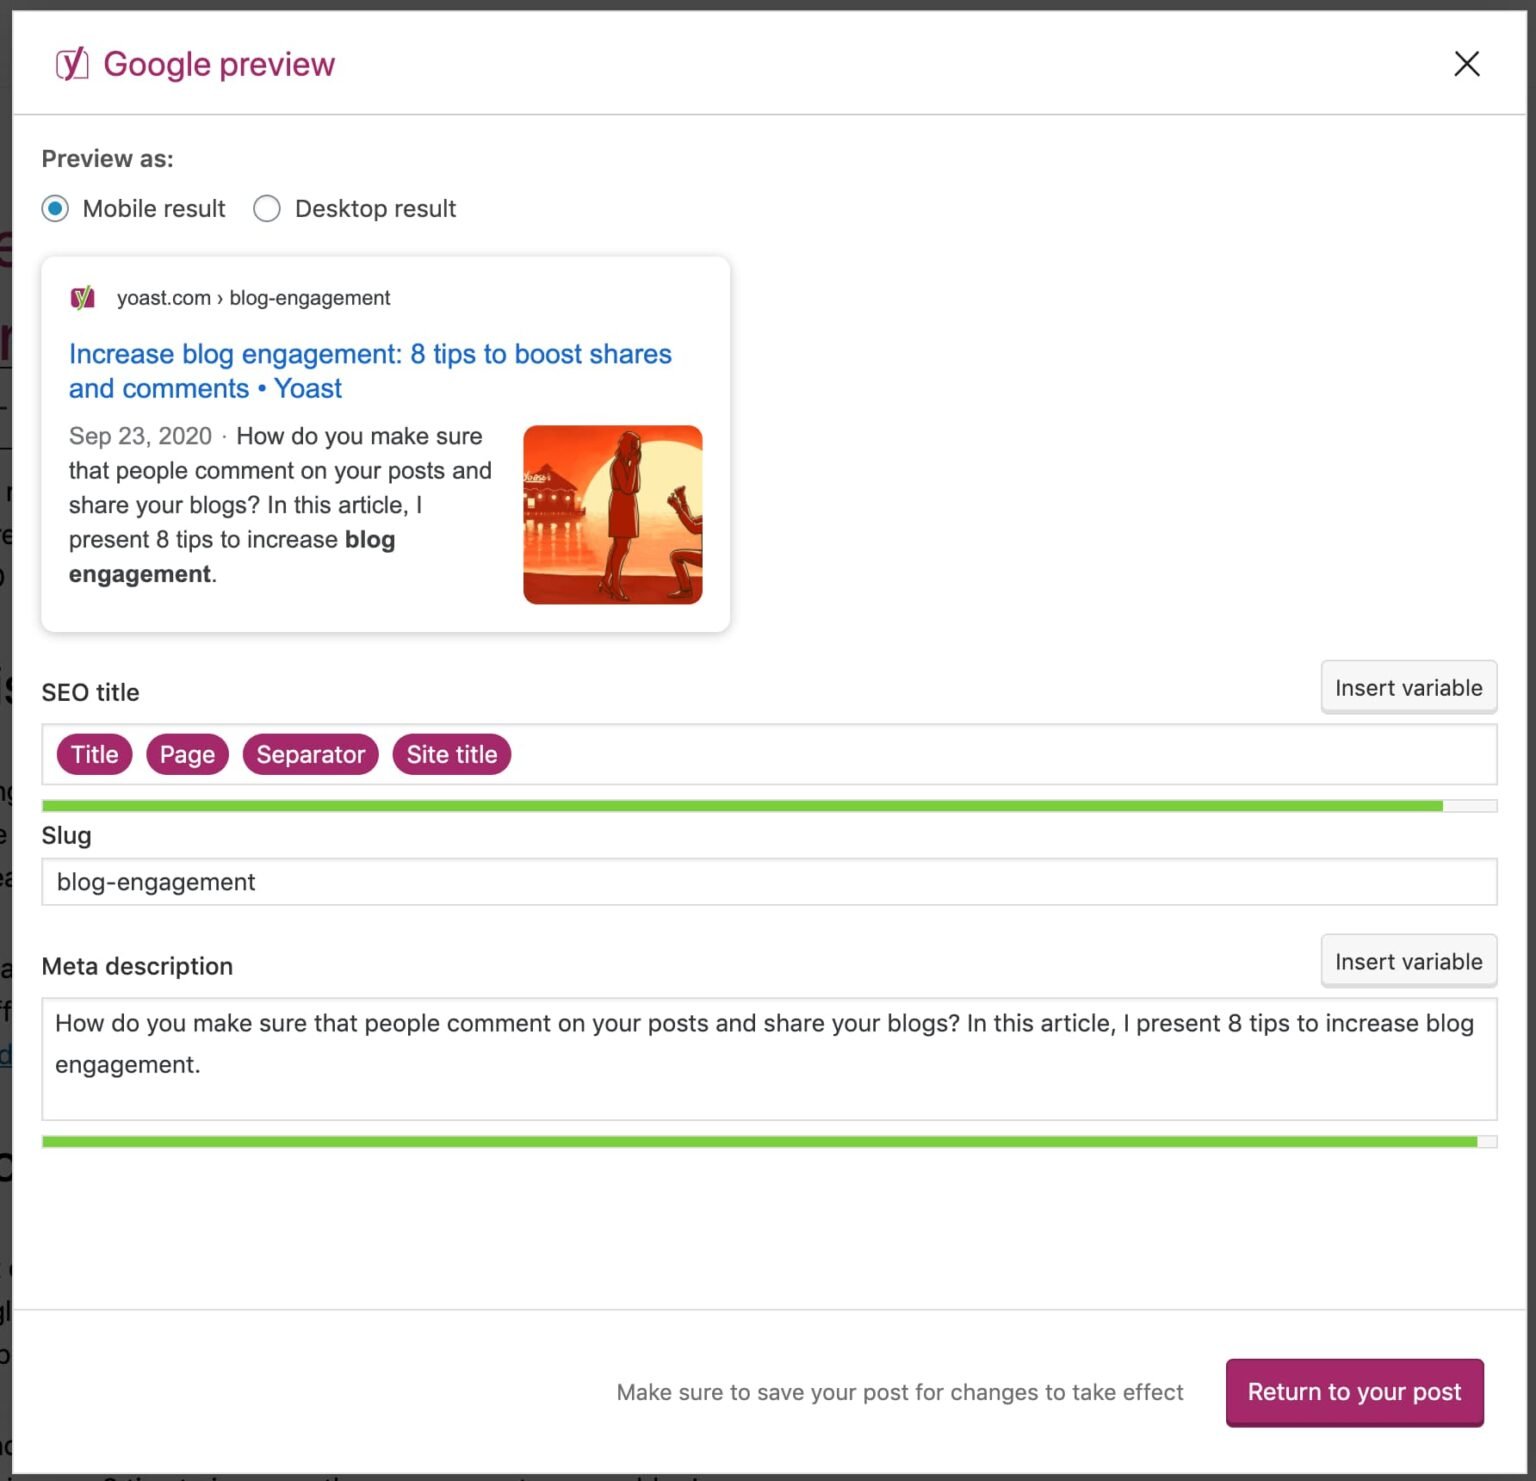The height and width of the screenshot is (1481, 1536).
Task: Select the Separator variable pill
Action: [310, 754]
